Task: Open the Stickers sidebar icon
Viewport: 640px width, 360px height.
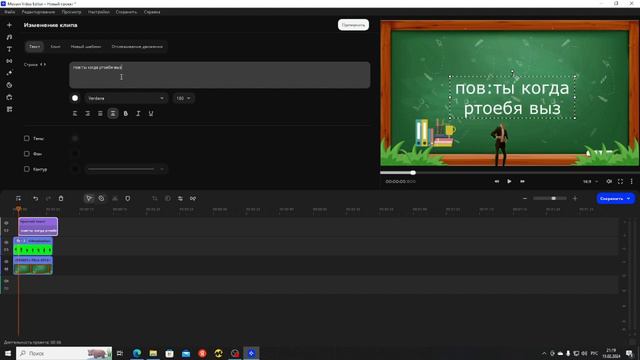Action: point(9,85)
